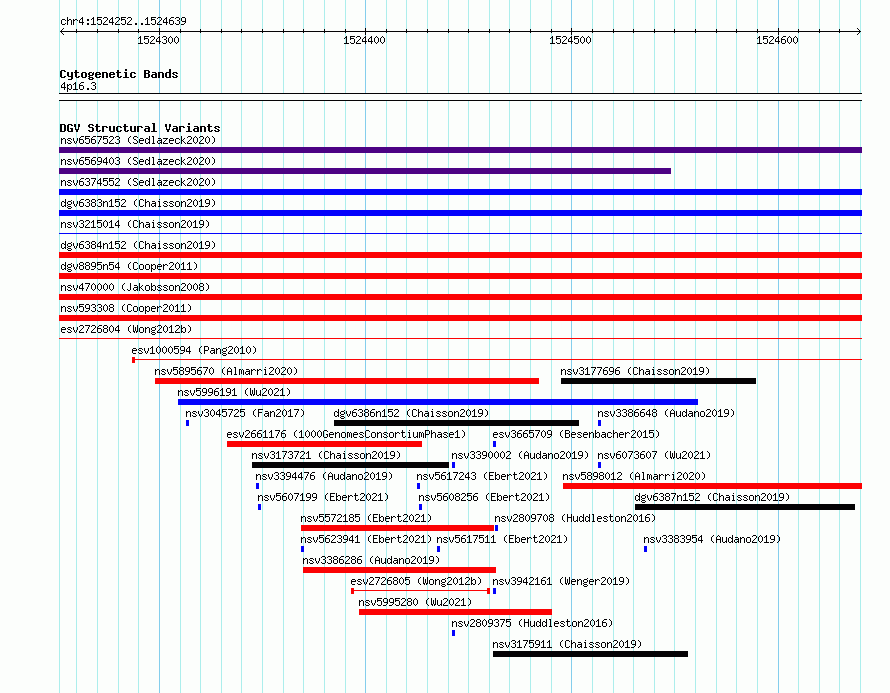The width and height of the screenshot is (890, 693).
Task: Select nsv5608256 (Ebert2021) label
Action: click(x=484, y=497)
